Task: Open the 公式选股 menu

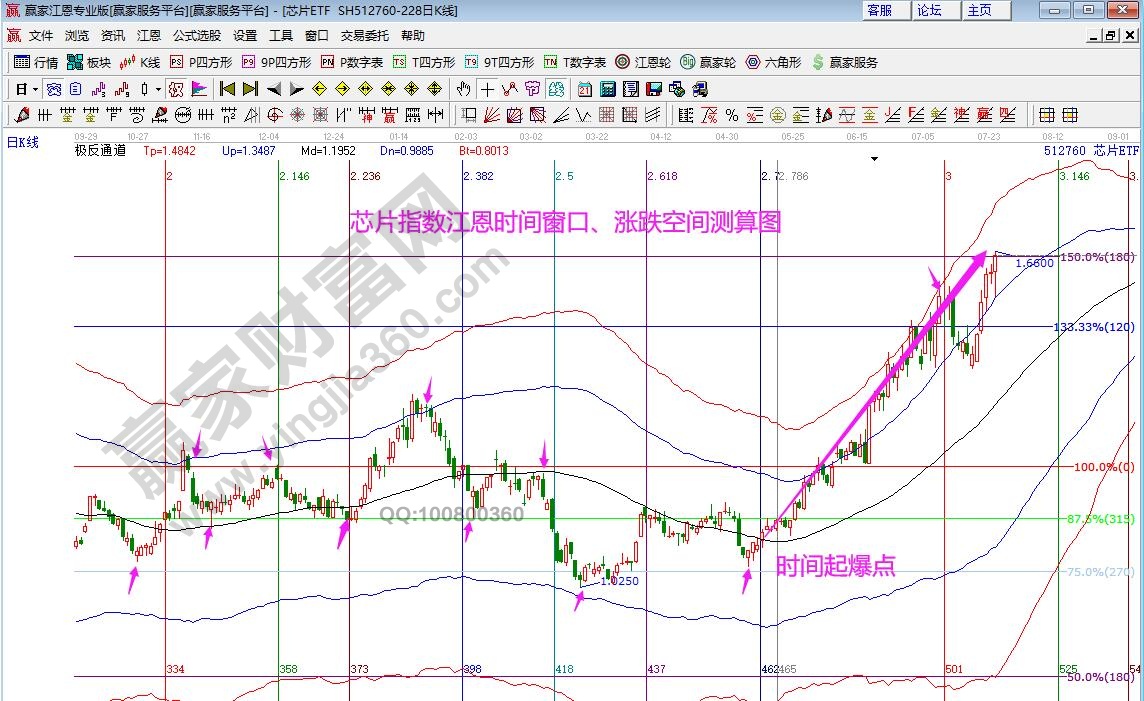Action: coord(197,35)
